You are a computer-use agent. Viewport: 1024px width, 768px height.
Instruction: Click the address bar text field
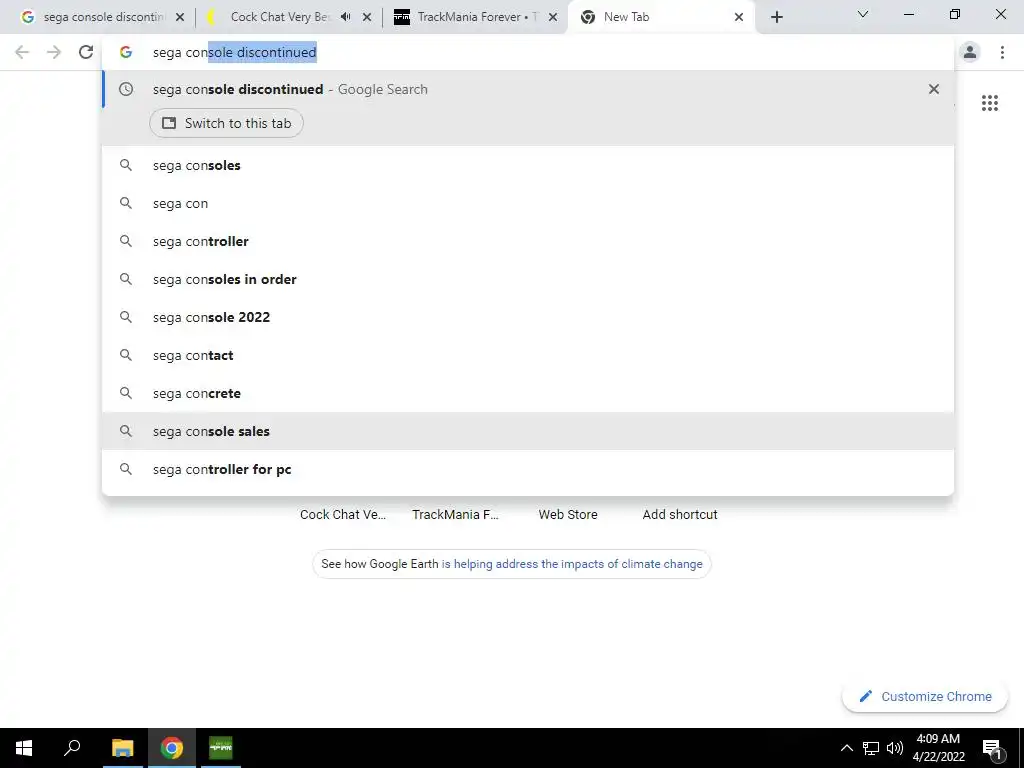tap(528, 52)
